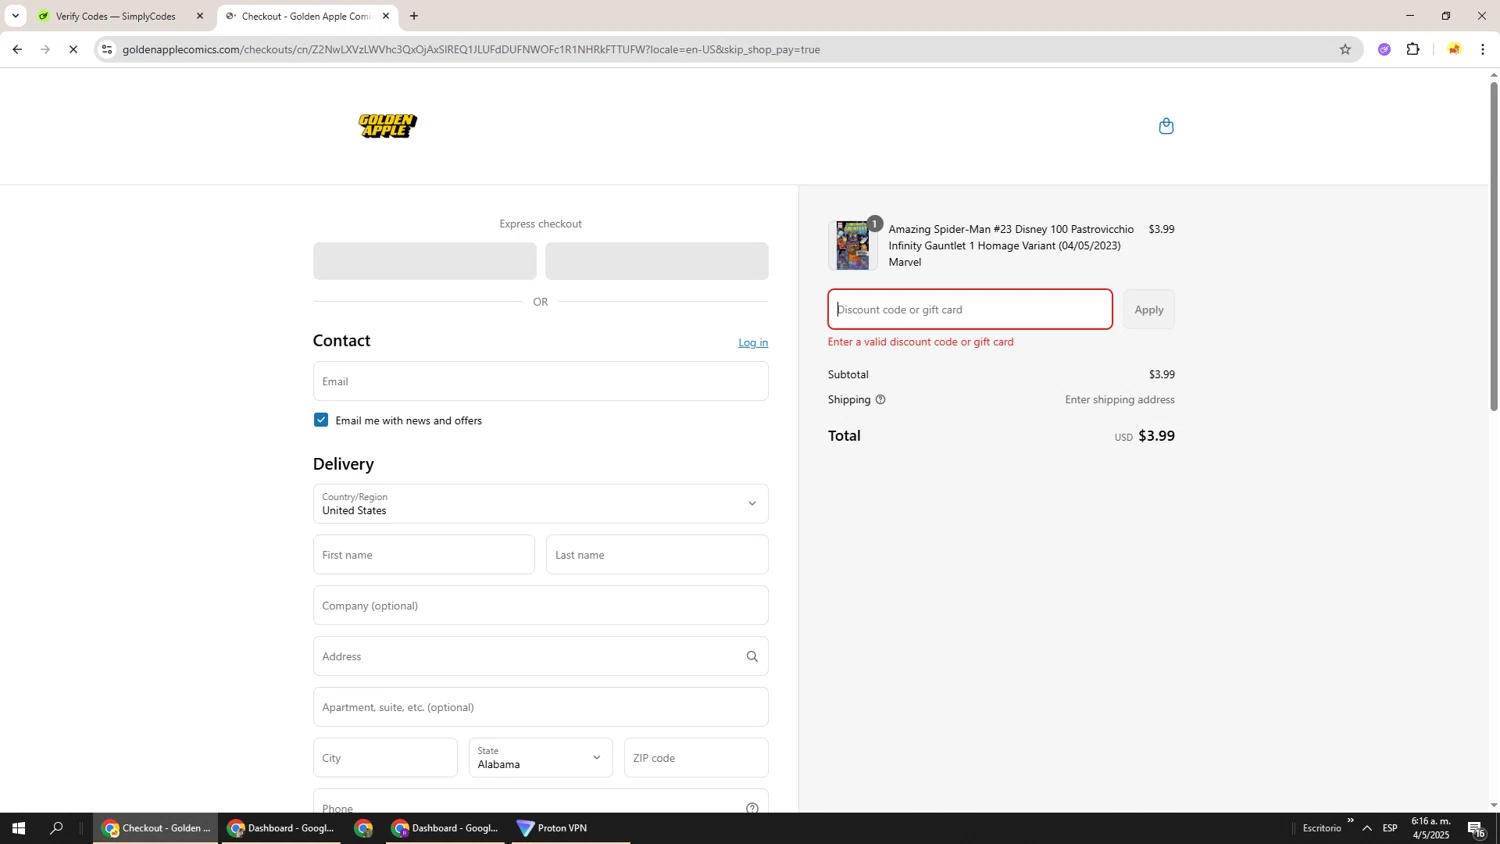Viewport: 1500px width, 844px height.
Task: Click the second express checkout button
Action: (x=657, y=261)
